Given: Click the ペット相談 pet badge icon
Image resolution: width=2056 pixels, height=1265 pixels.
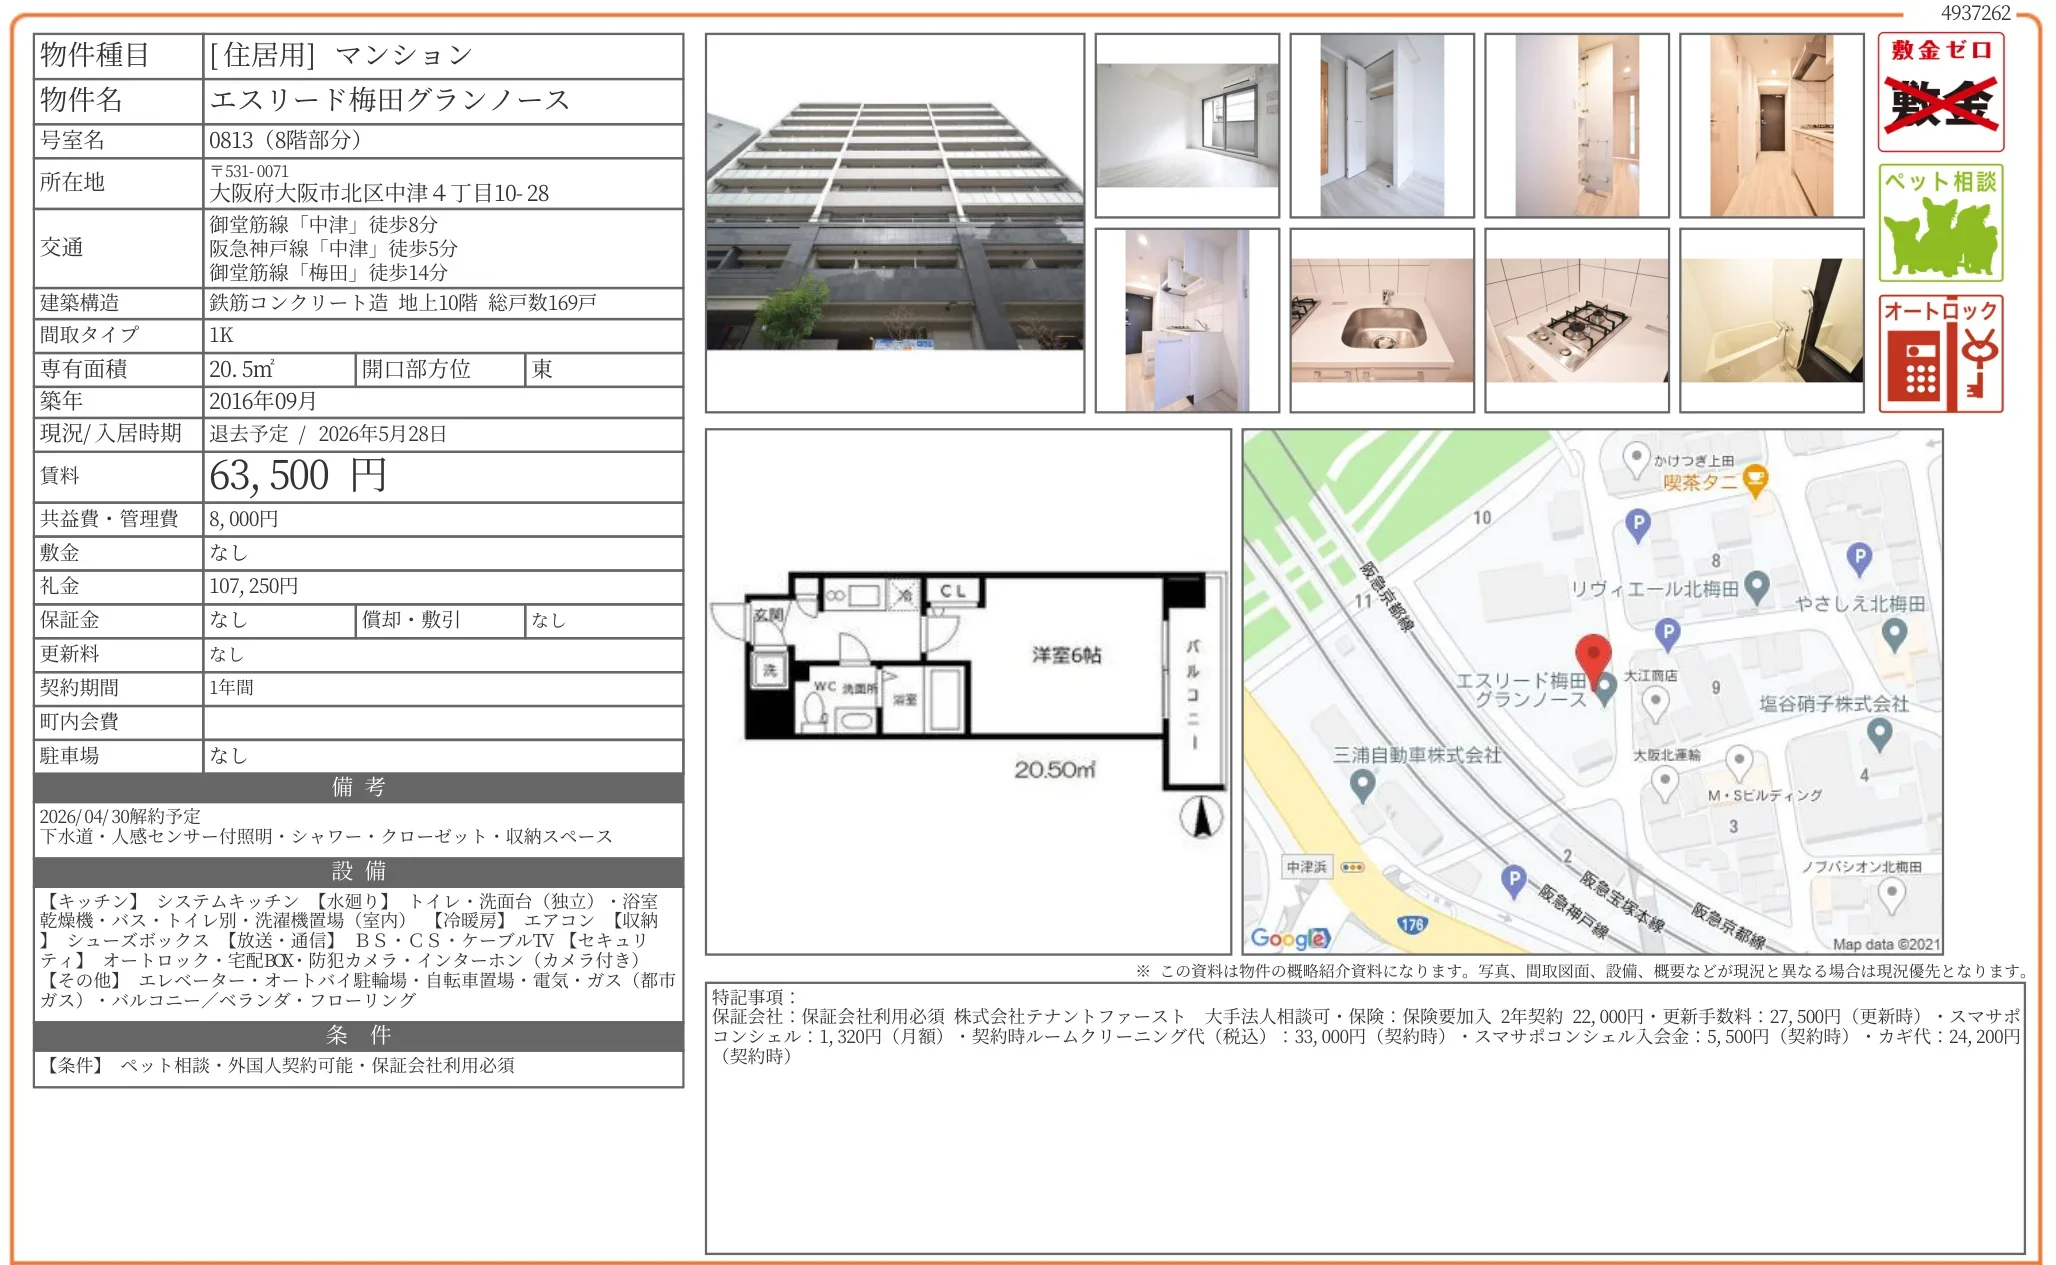Looking at the screenshot, I should [1940, 223].
